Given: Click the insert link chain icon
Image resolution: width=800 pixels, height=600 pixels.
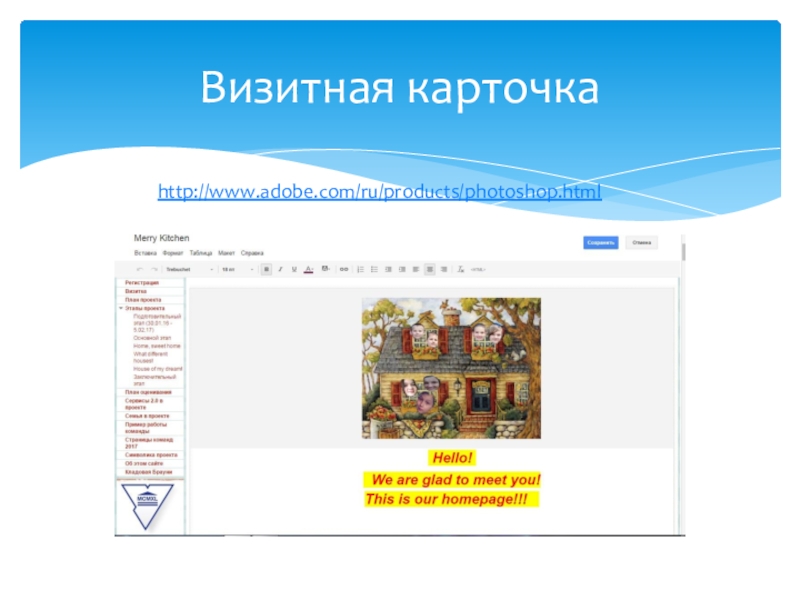Looking at the screenshot, I should point(344,269).
